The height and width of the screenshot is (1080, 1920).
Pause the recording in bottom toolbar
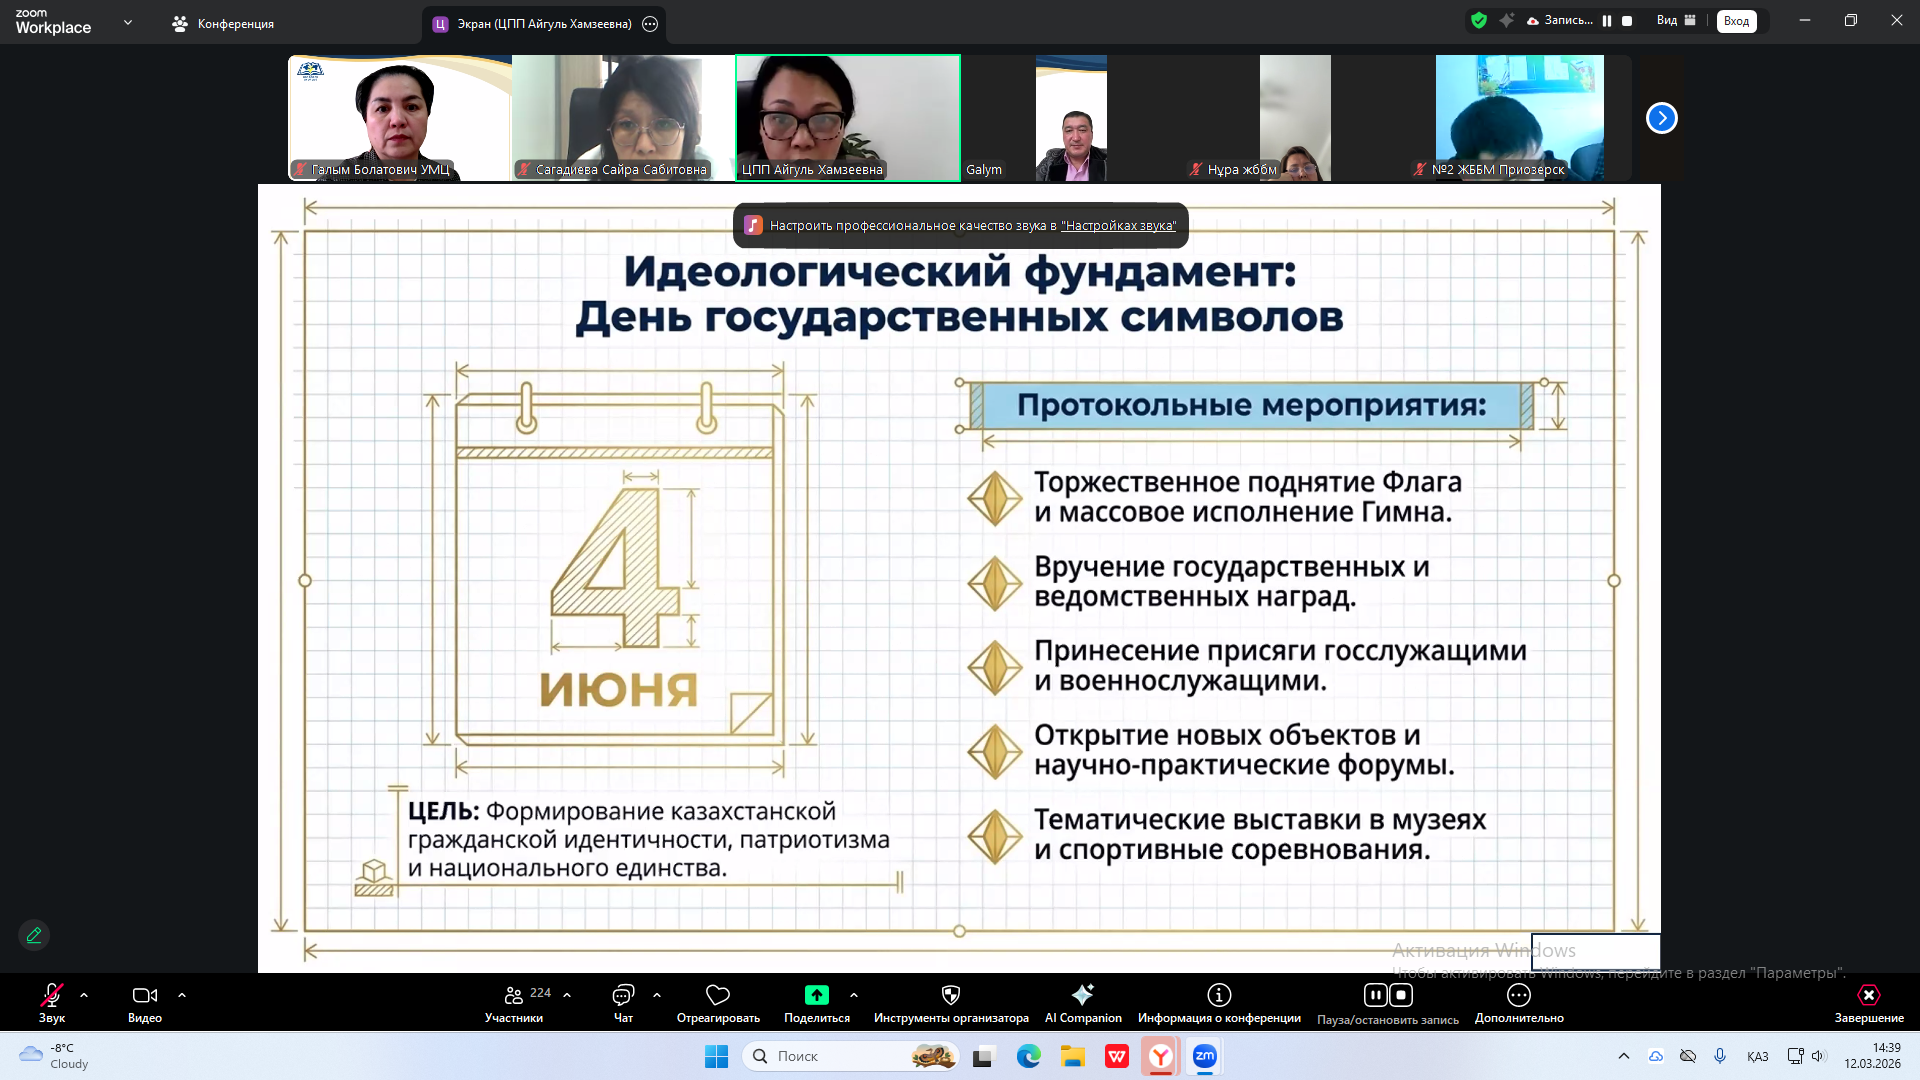1376,995
